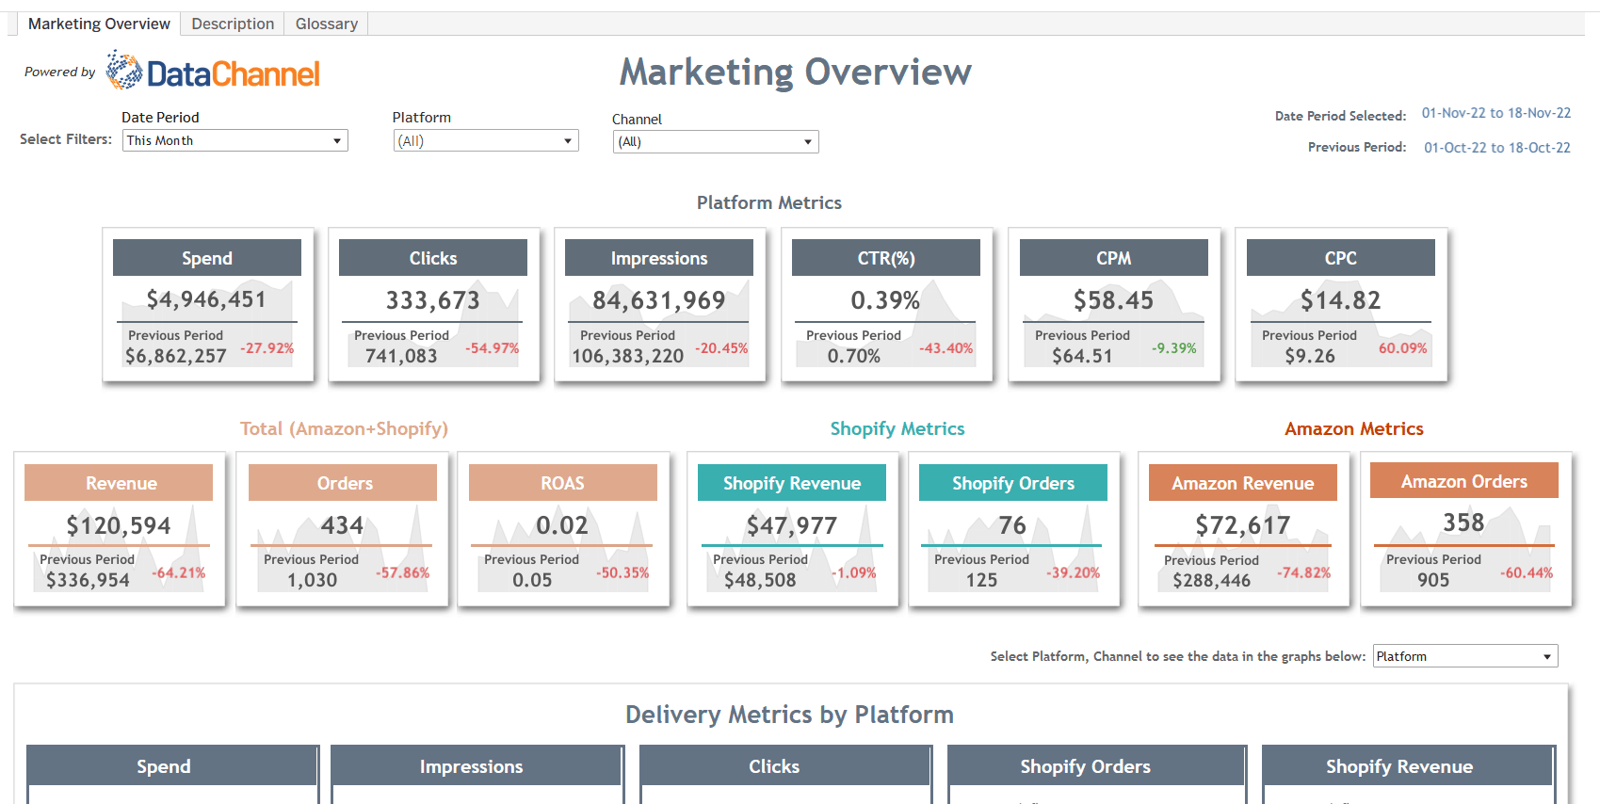This screenshot has height=804, width=1600.
Task: Click the orange Amazon Orders header
Action: 1463,481
